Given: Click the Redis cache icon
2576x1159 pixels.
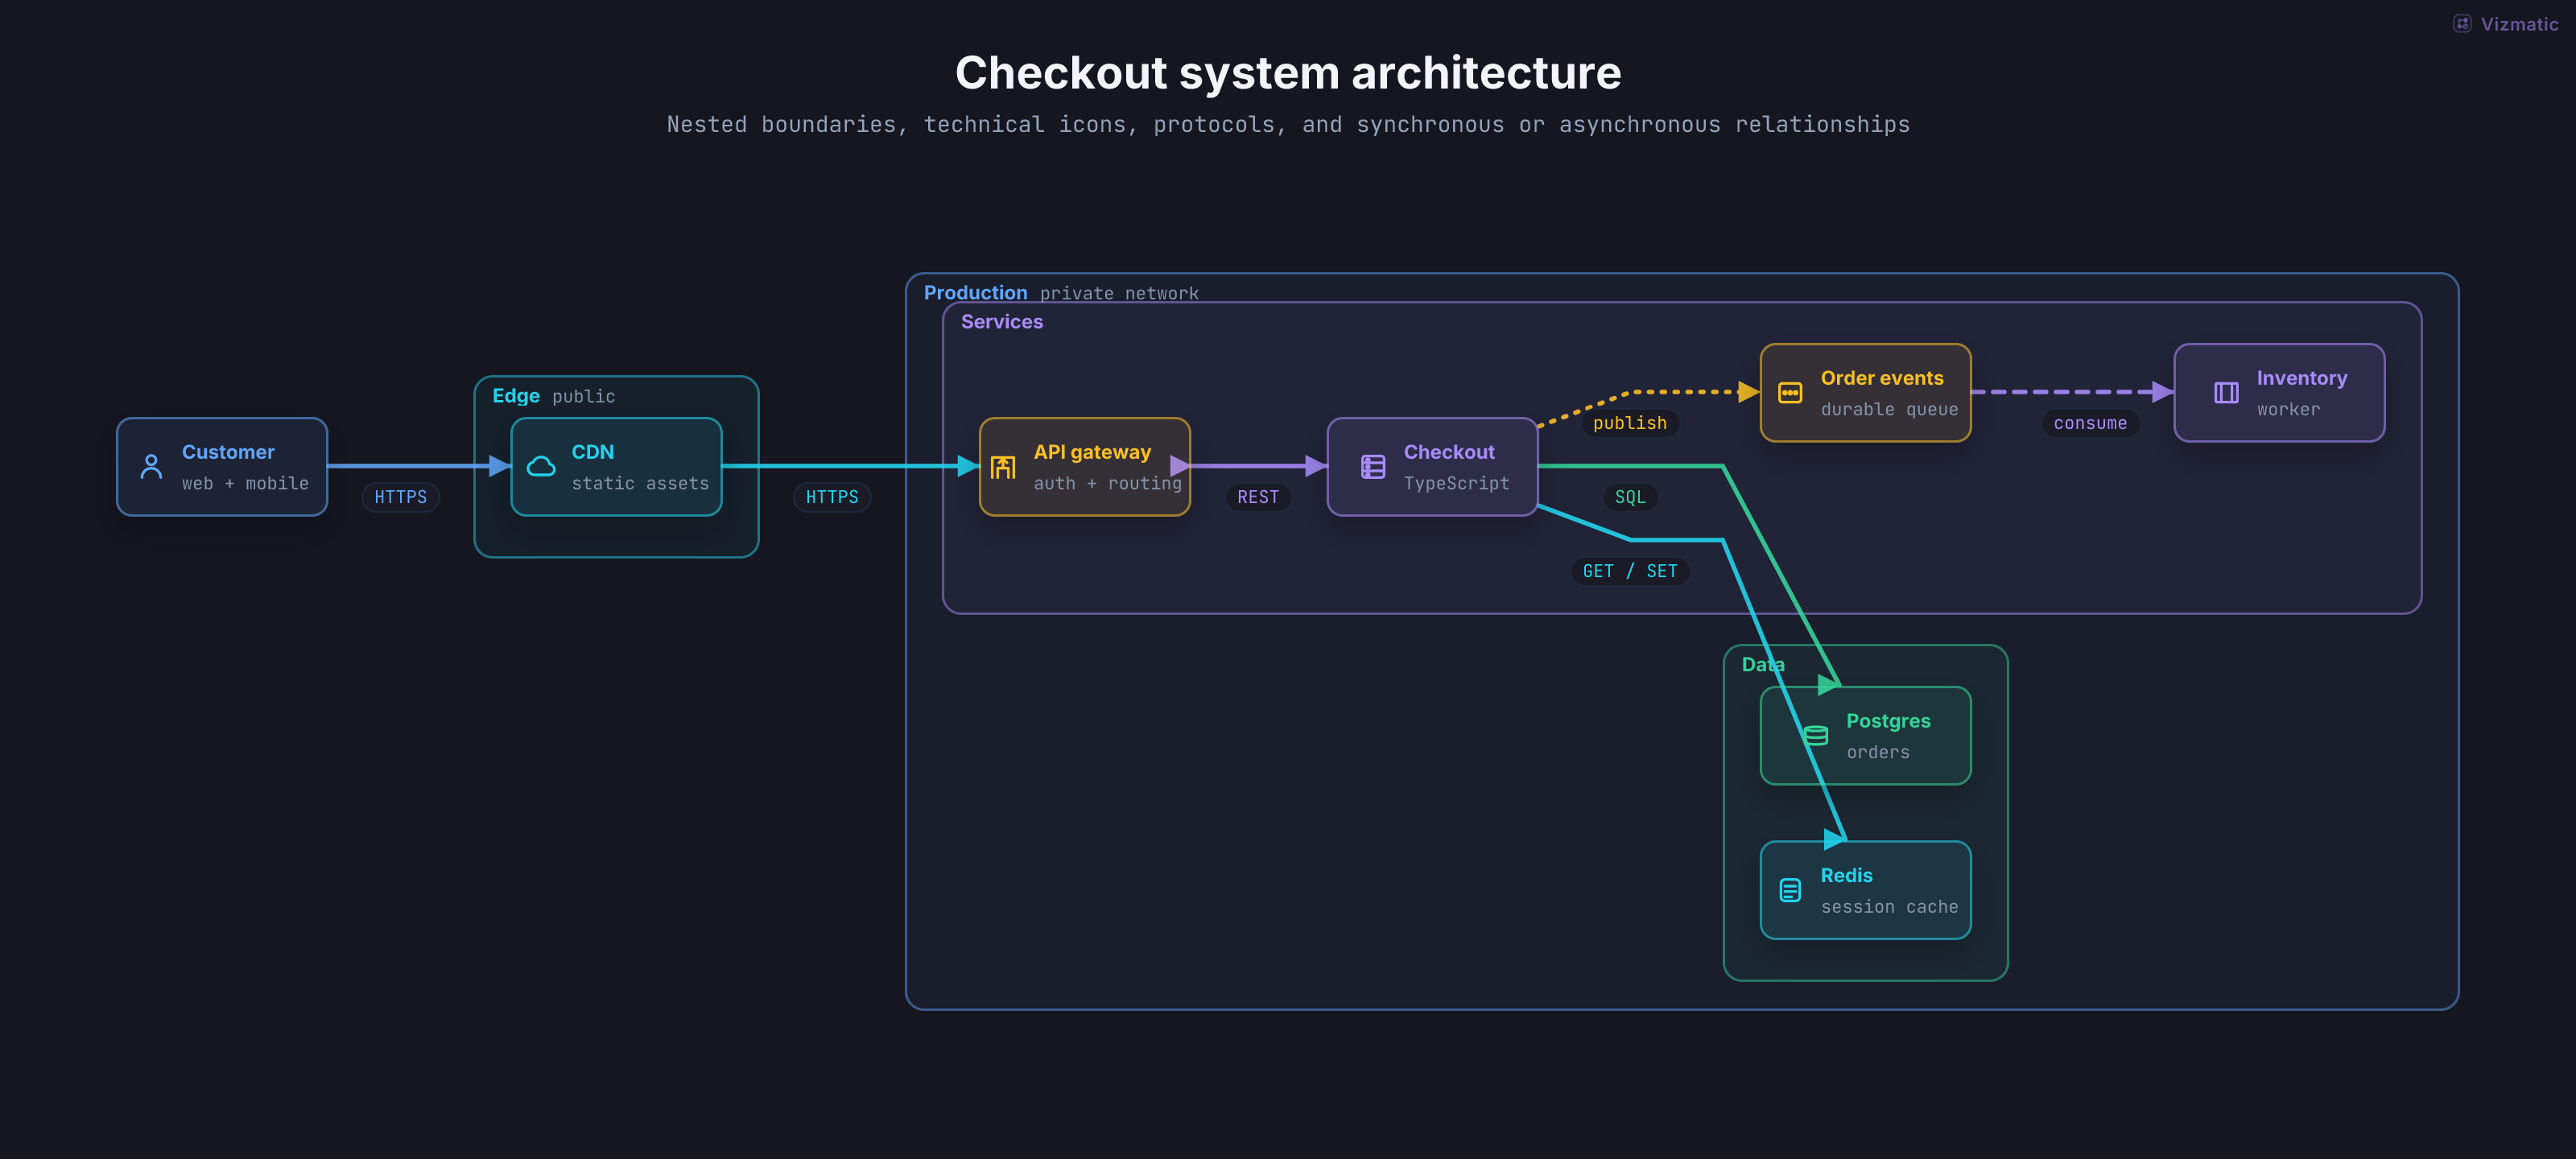Looking at the screenshot, I should (1790, 889).
